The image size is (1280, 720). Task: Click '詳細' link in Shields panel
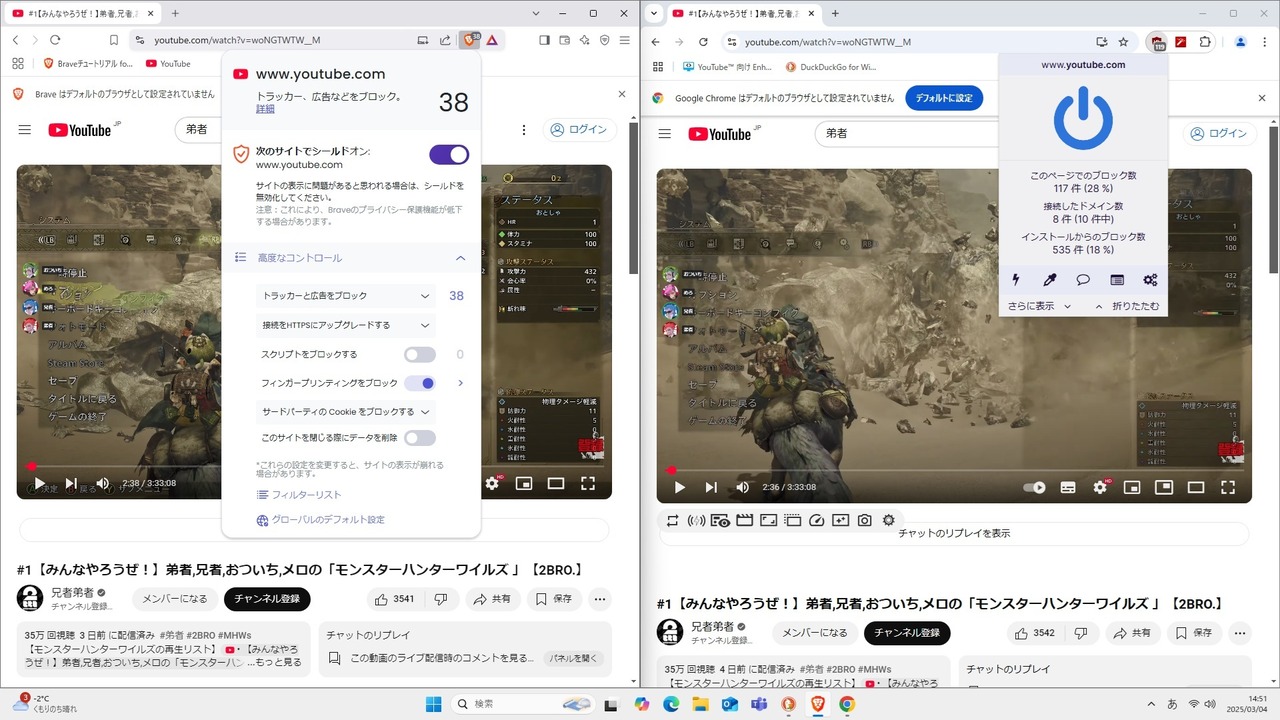(x=265, y=109)
